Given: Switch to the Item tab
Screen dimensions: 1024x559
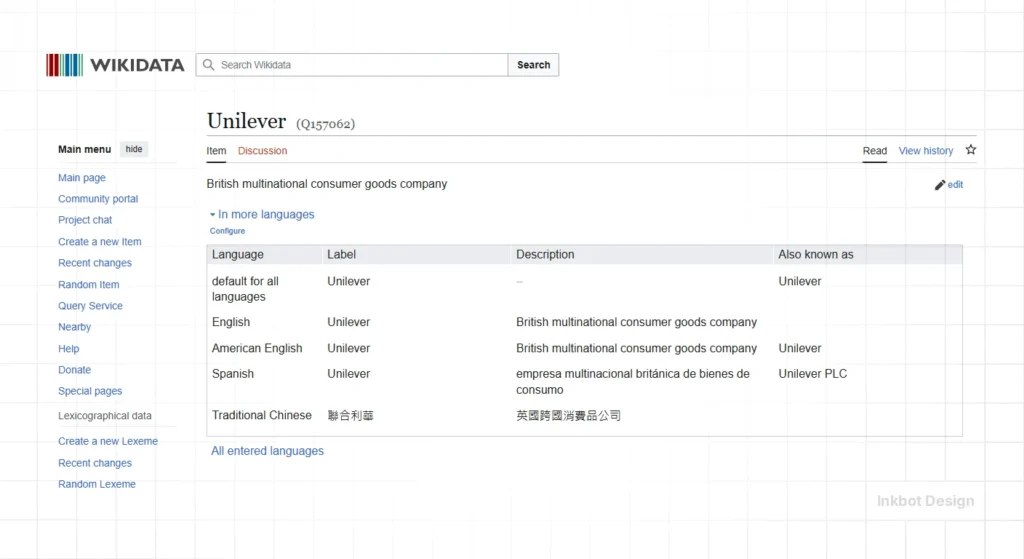Looking at the screenshot, I should (x=216, y=151).
